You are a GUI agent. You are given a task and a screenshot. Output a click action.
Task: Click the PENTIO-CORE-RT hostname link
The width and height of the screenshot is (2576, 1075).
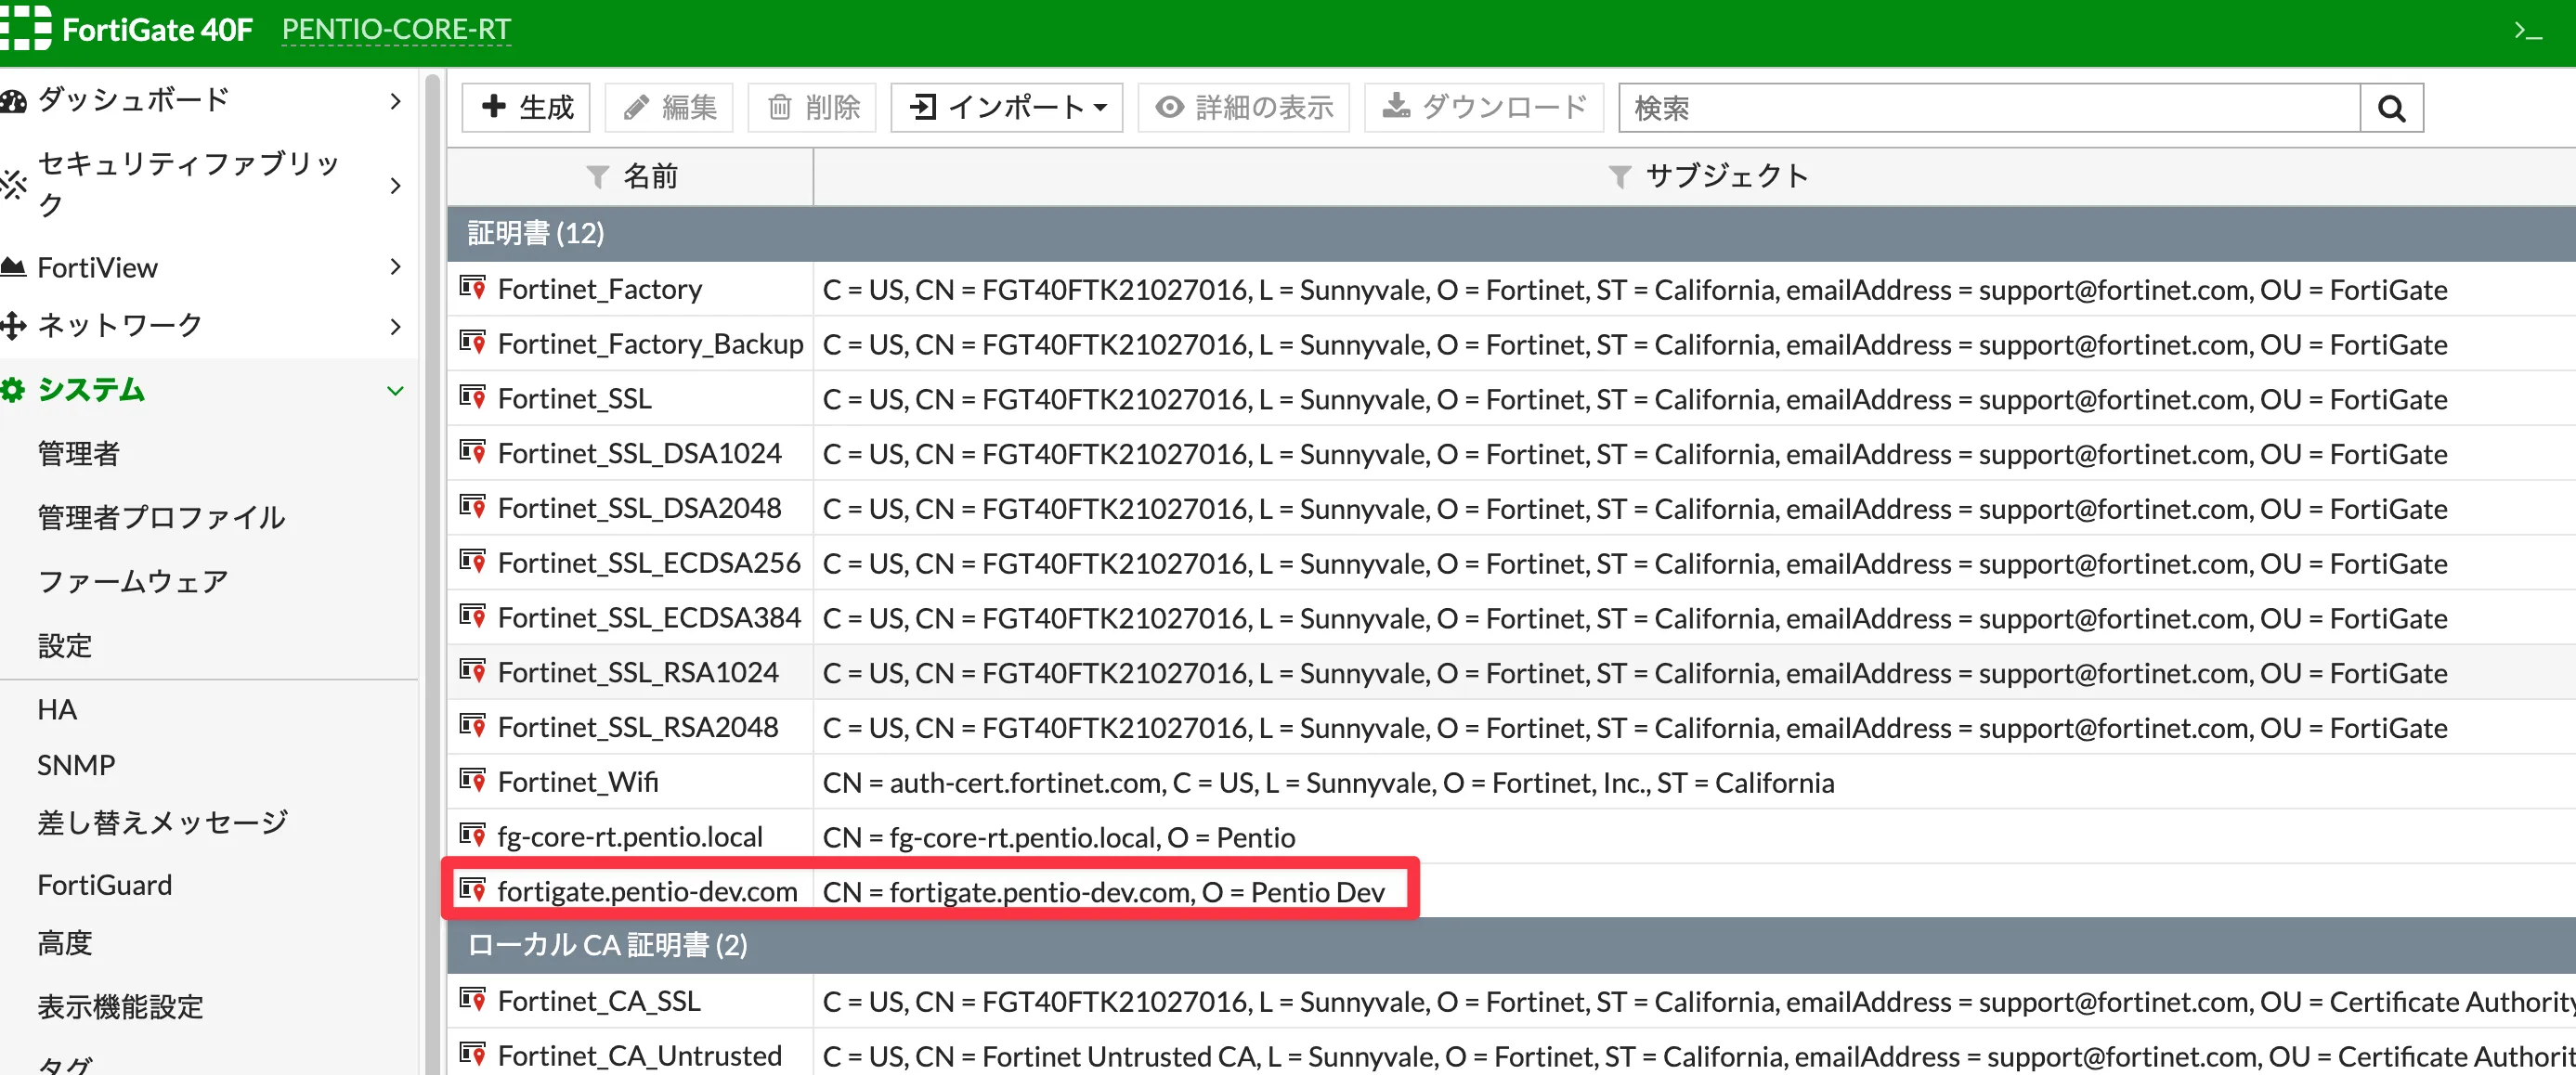(x=396, y=30)
